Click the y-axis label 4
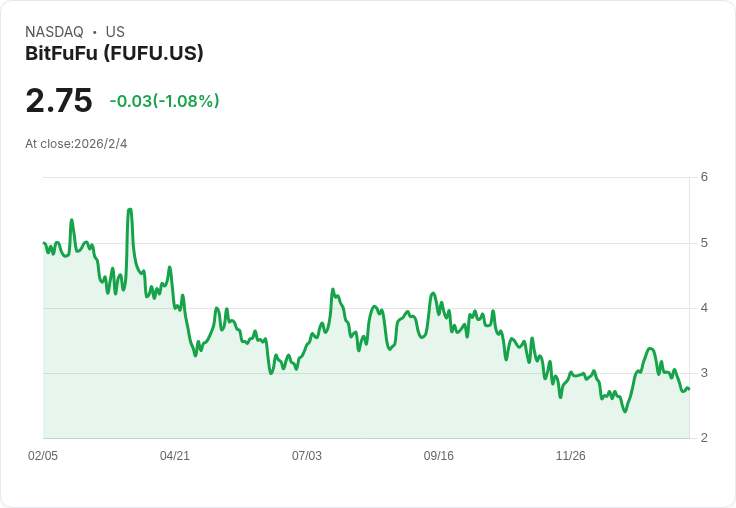This screenshot has width=736, height=508. point(704,308)
